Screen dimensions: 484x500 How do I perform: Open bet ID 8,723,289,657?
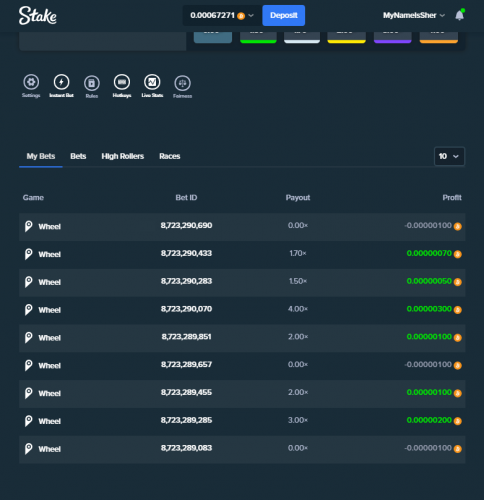point(186,365)
